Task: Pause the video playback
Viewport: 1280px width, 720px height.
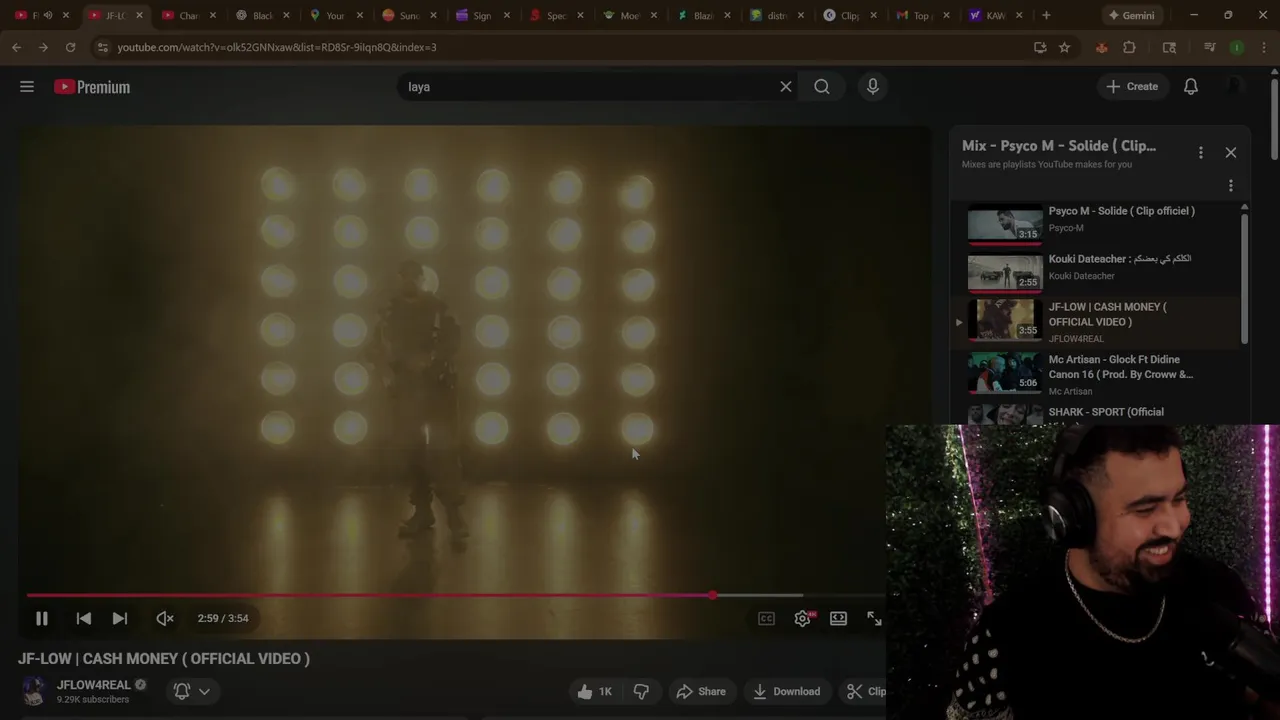Action: tap(42, 618)
